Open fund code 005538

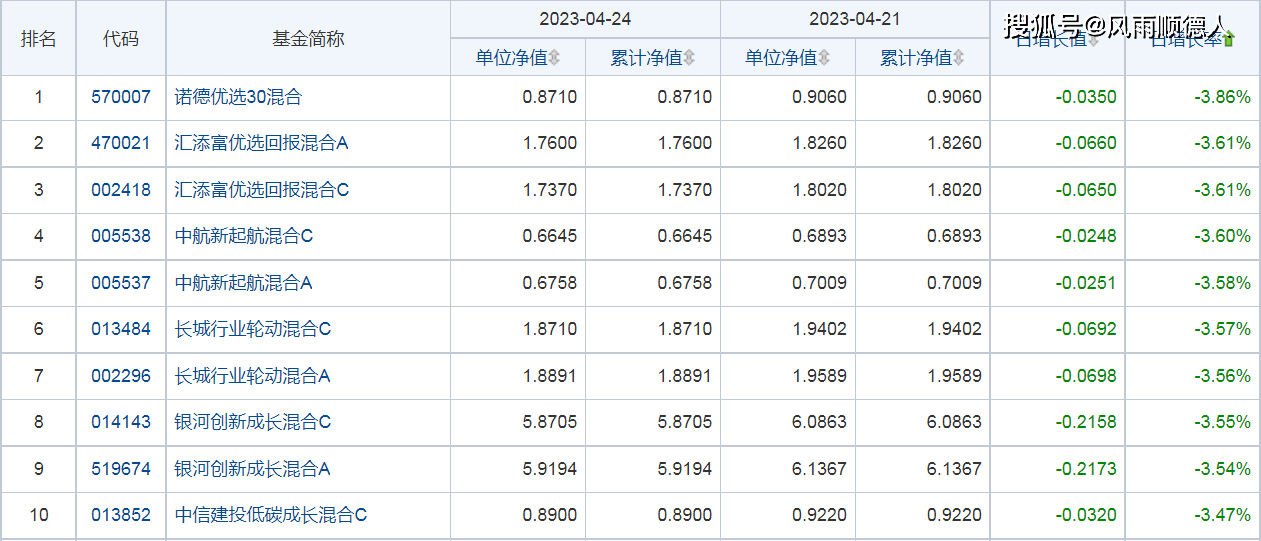click(x=121, y=236)
